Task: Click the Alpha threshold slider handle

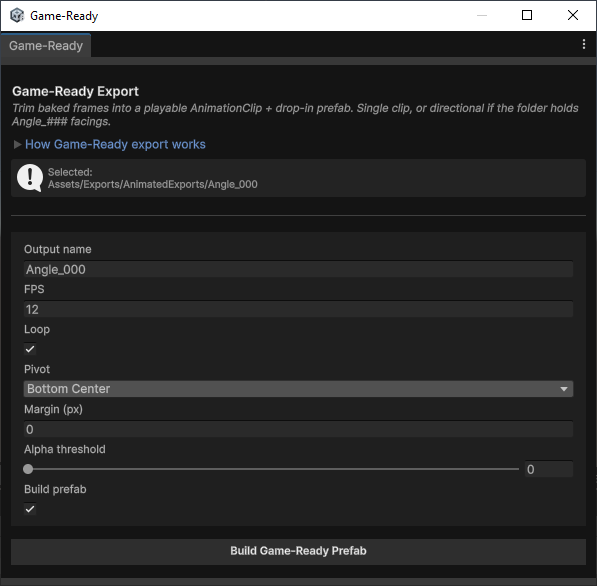Action: [x=28, y=469]
